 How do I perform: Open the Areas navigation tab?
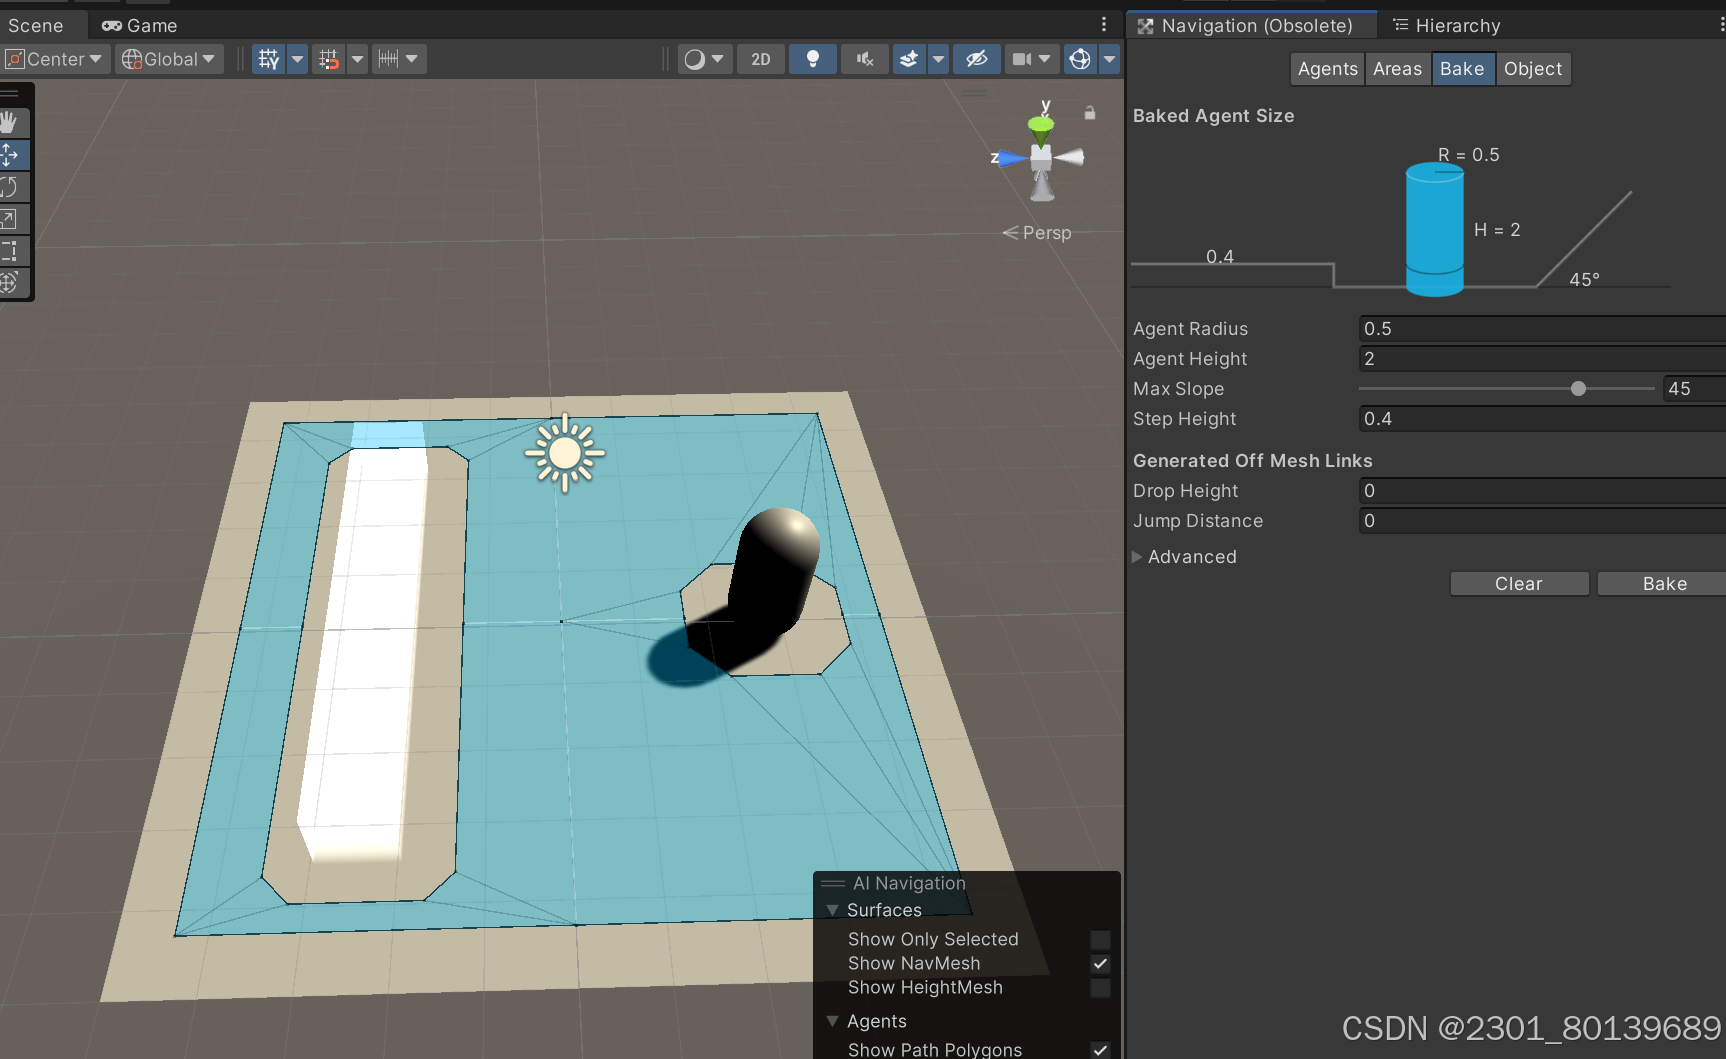click(1398, 69)
